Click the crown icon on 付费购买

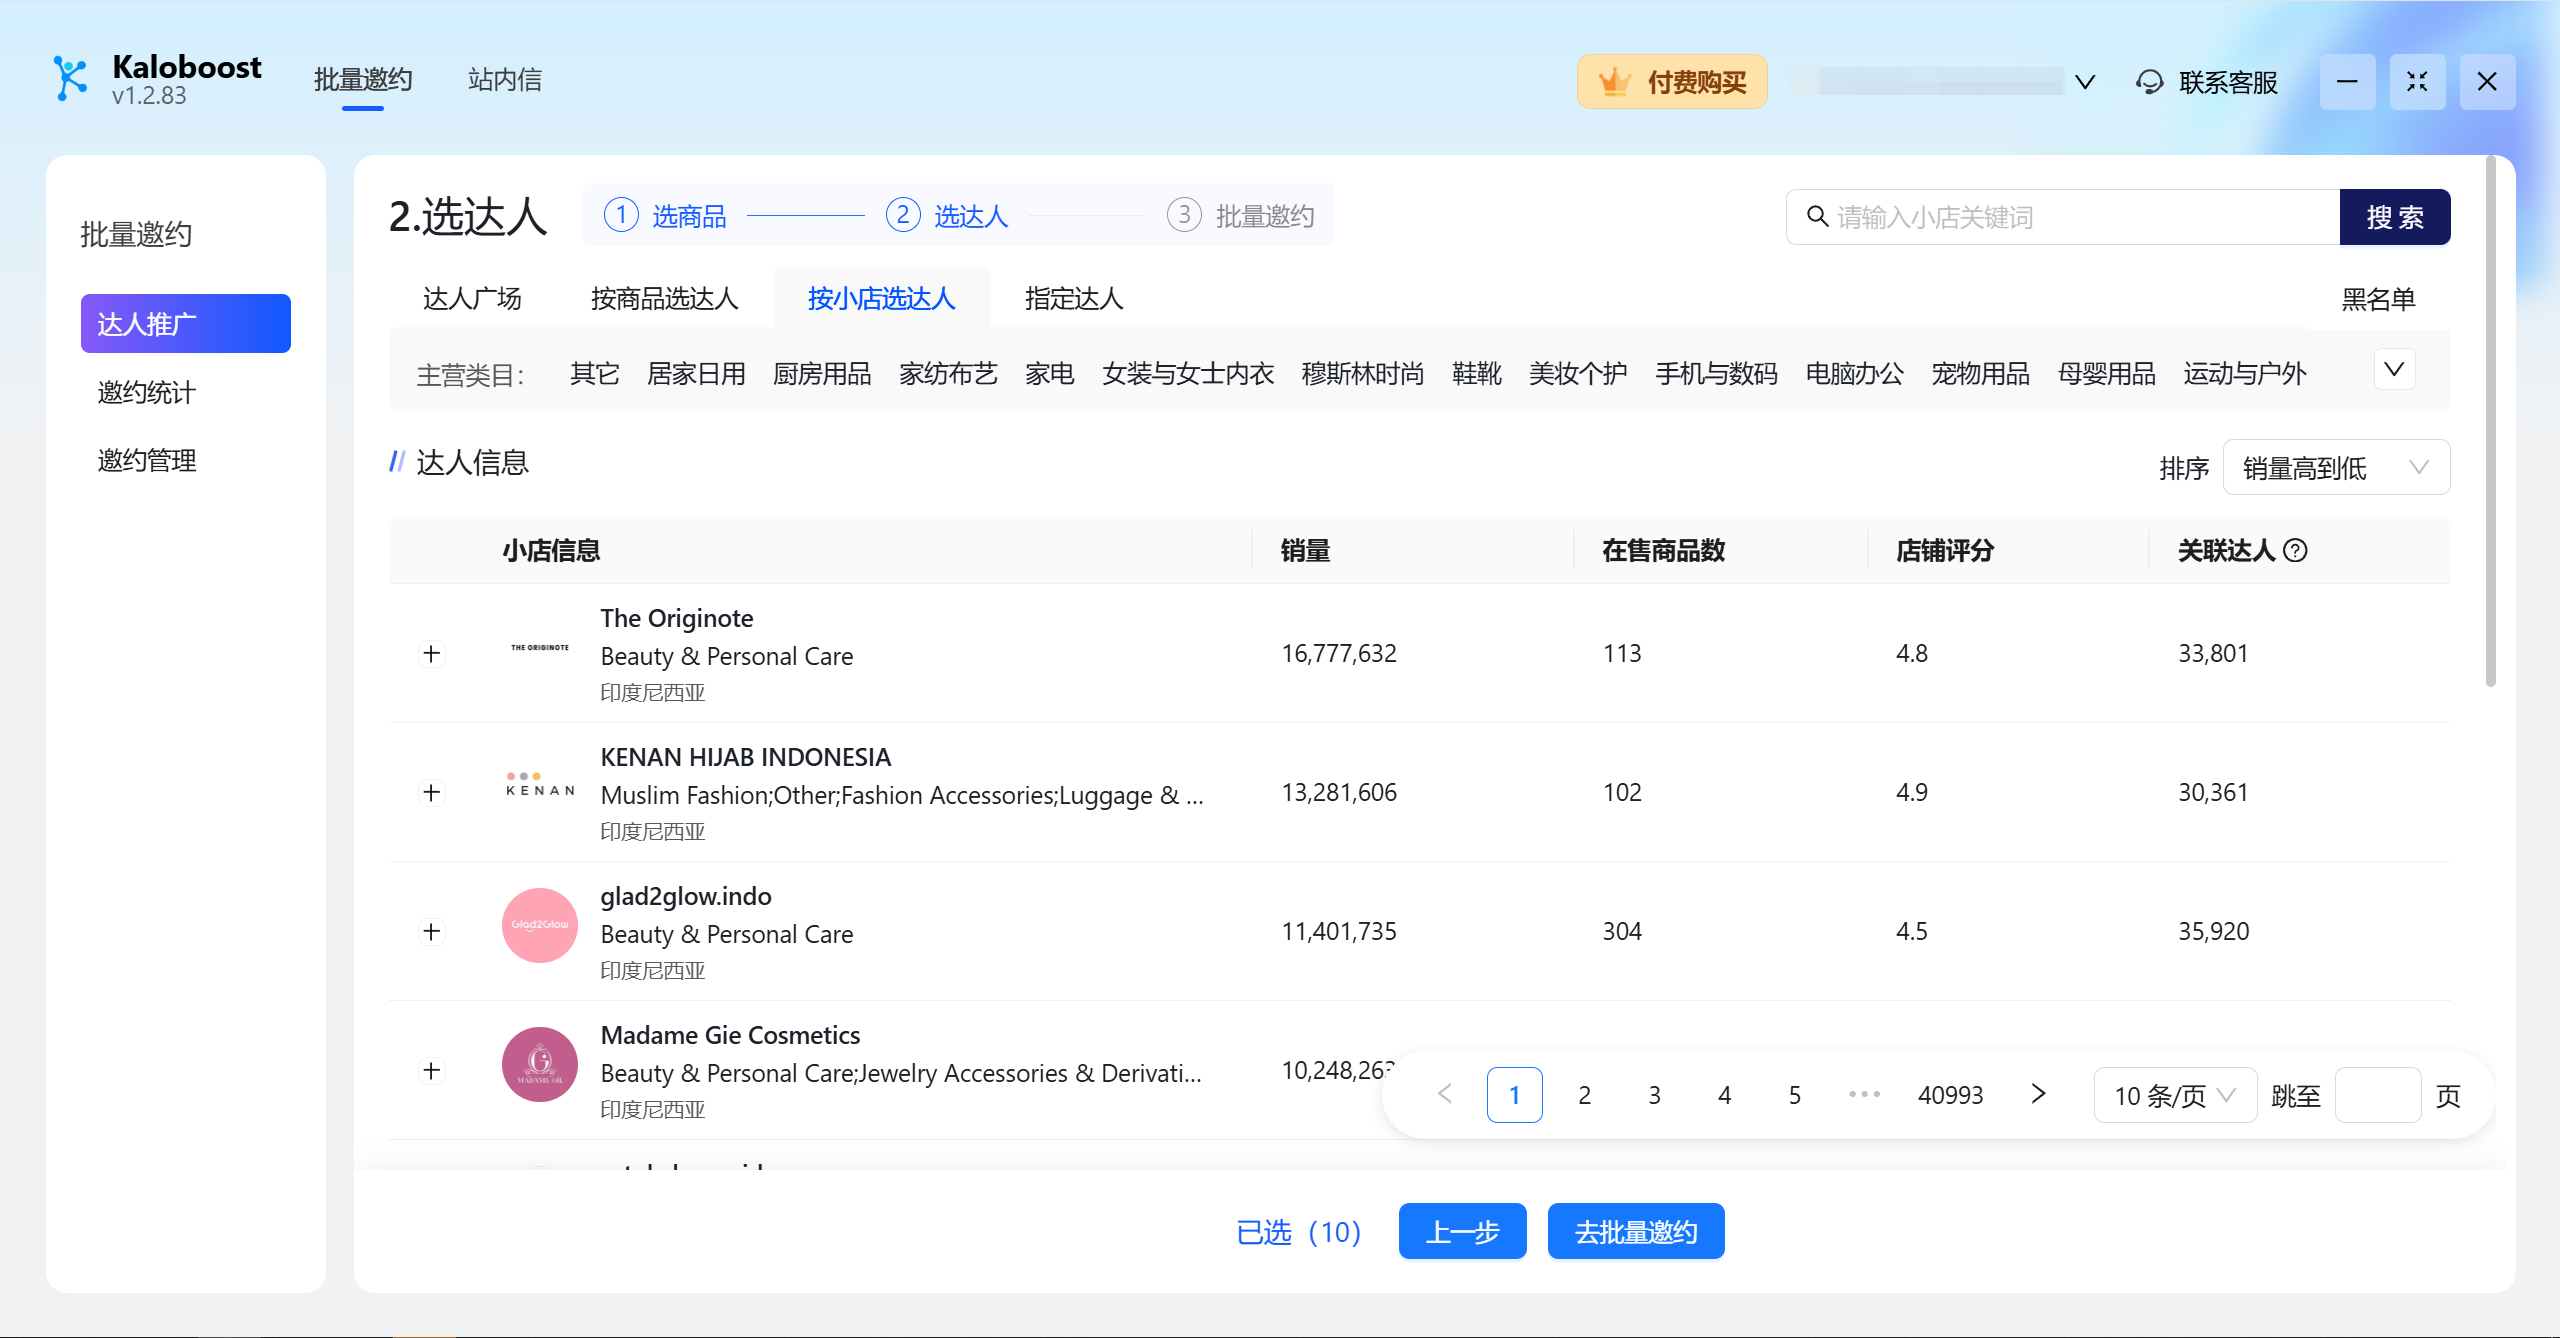[x=1614, y=82]
